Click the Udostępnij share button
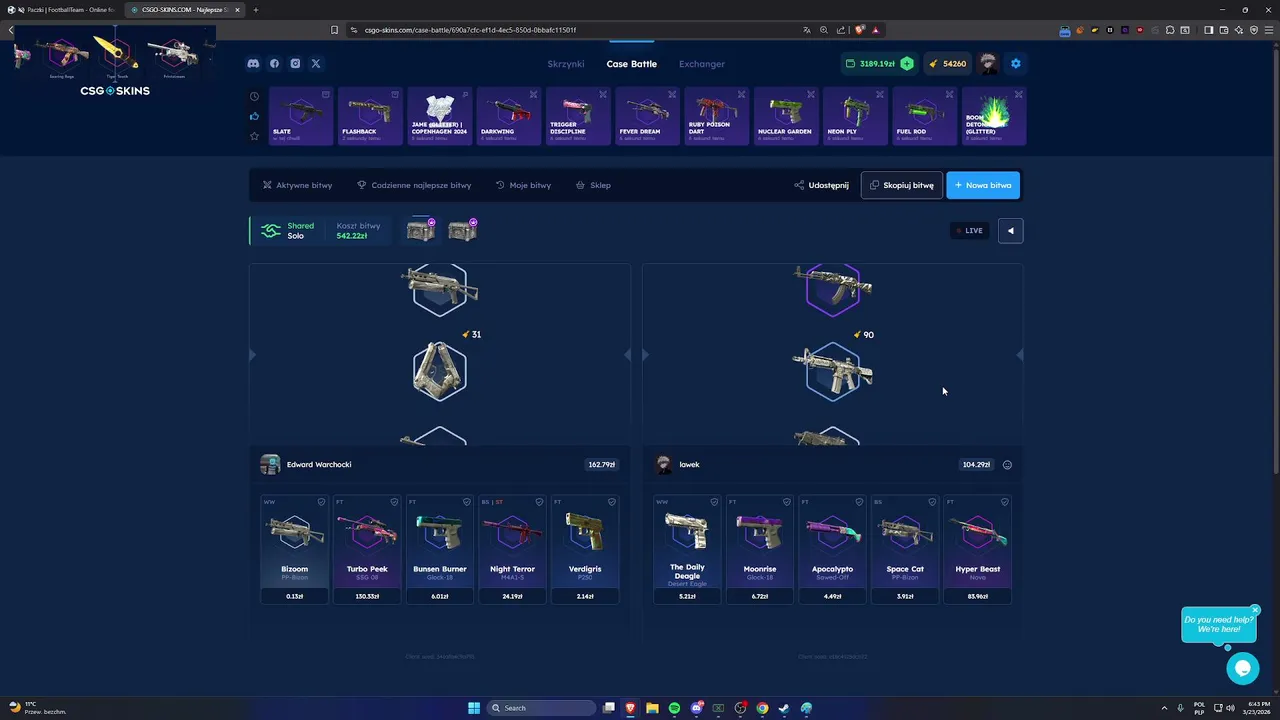1280x720 pixels. [822, 185]
